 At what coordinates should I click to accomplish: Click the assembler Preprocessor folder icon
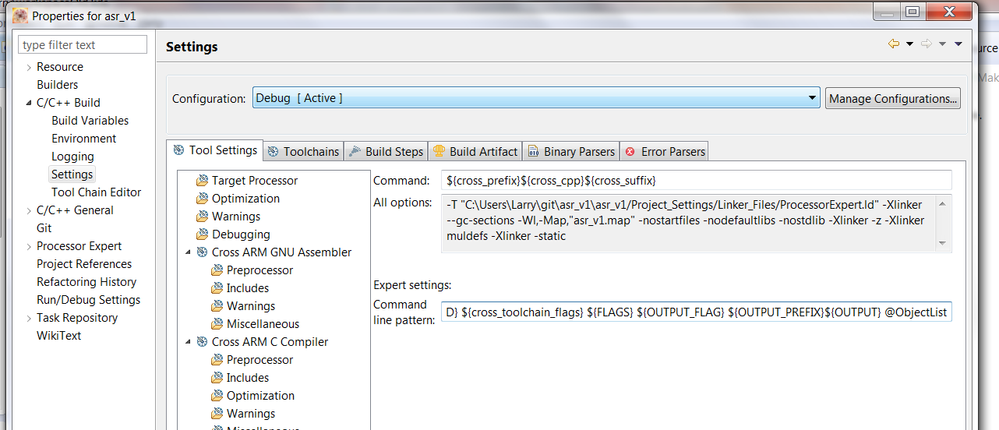(217, 270)
